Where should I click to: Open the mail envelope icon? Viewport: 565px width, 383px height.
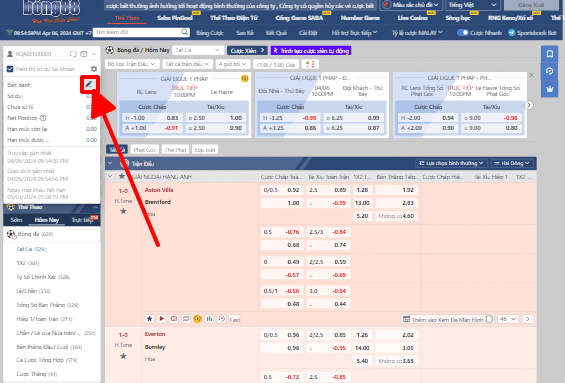point(84,54)
